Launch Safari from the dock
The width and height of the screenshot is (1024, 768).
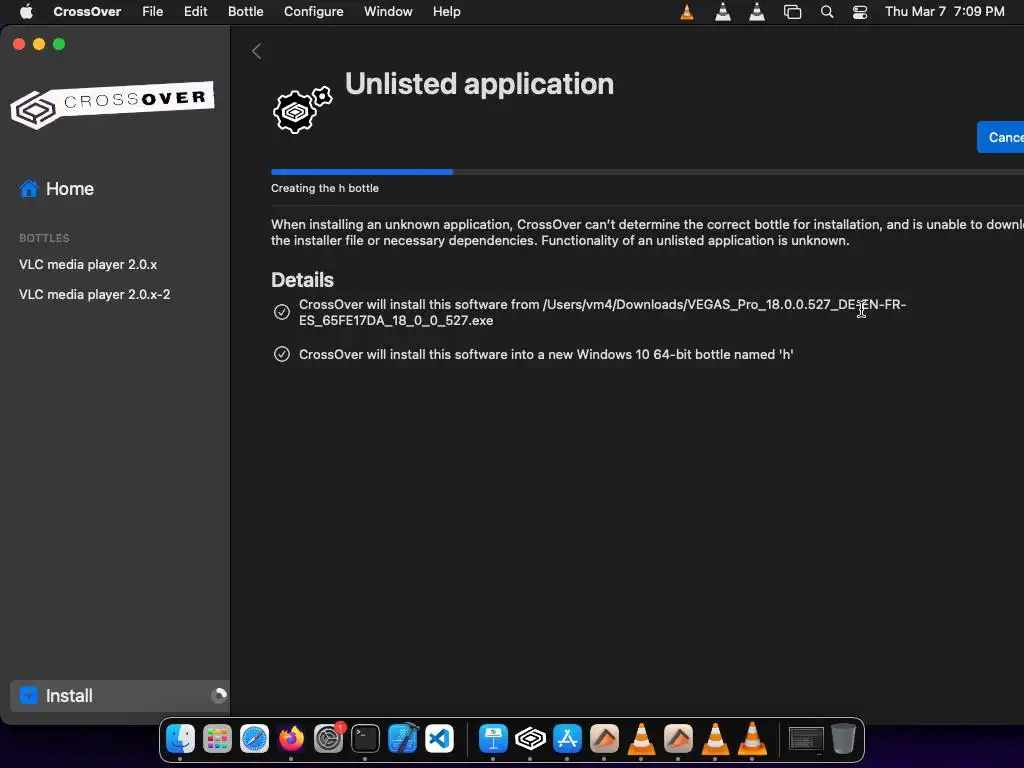point(254,739)
